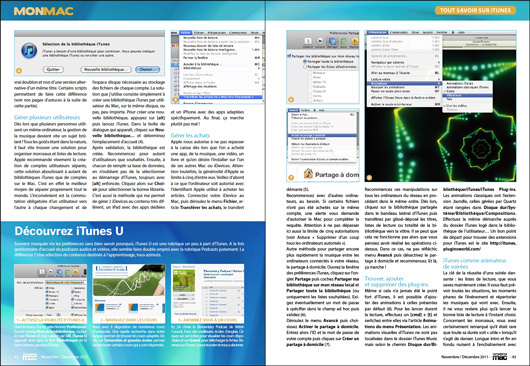This screenshot has width=530, height=366.
Task: Tick the Séries TV checkbox in the sharing list
Action: pos(310,82)
